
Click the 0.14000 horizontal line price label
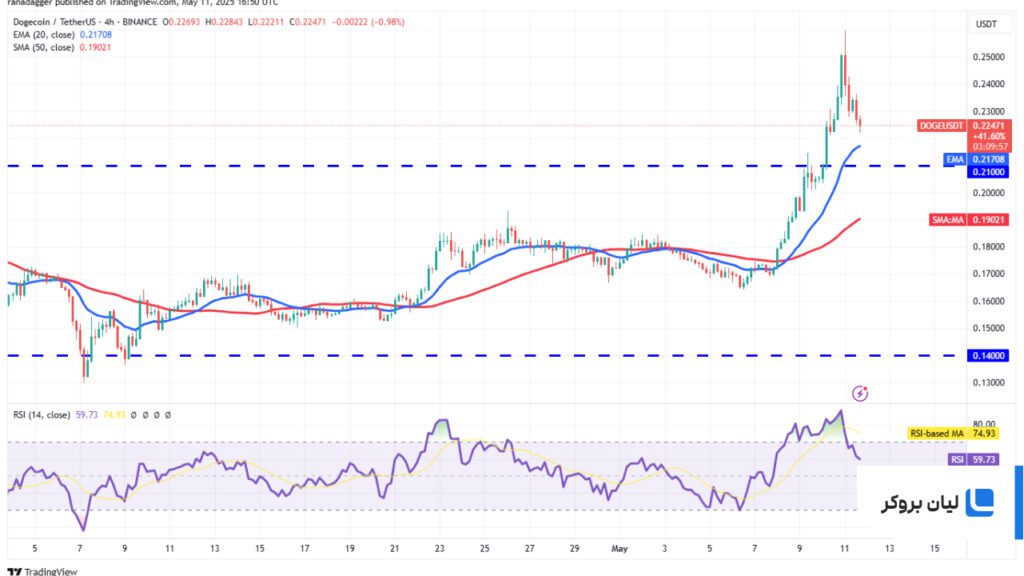[989, 356]
